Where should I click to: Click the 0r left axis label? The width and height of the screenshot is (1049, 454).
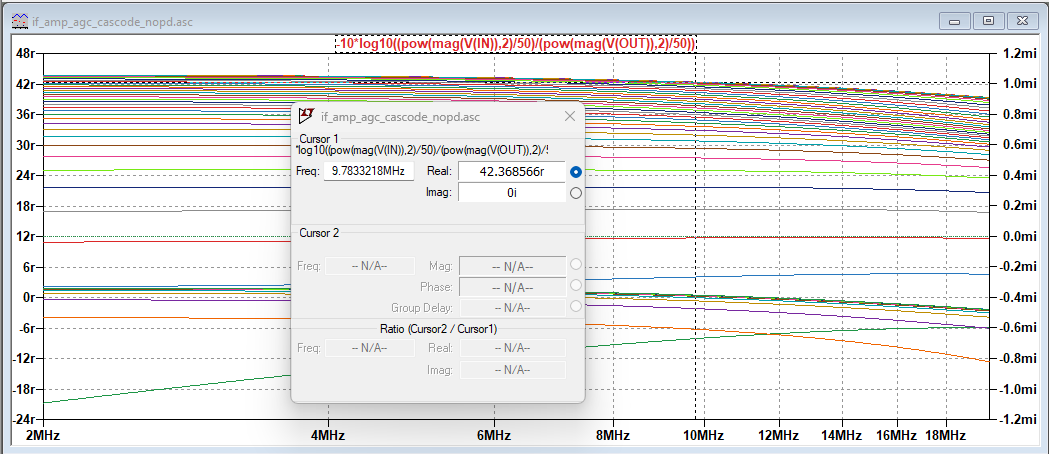coord(29,298)
